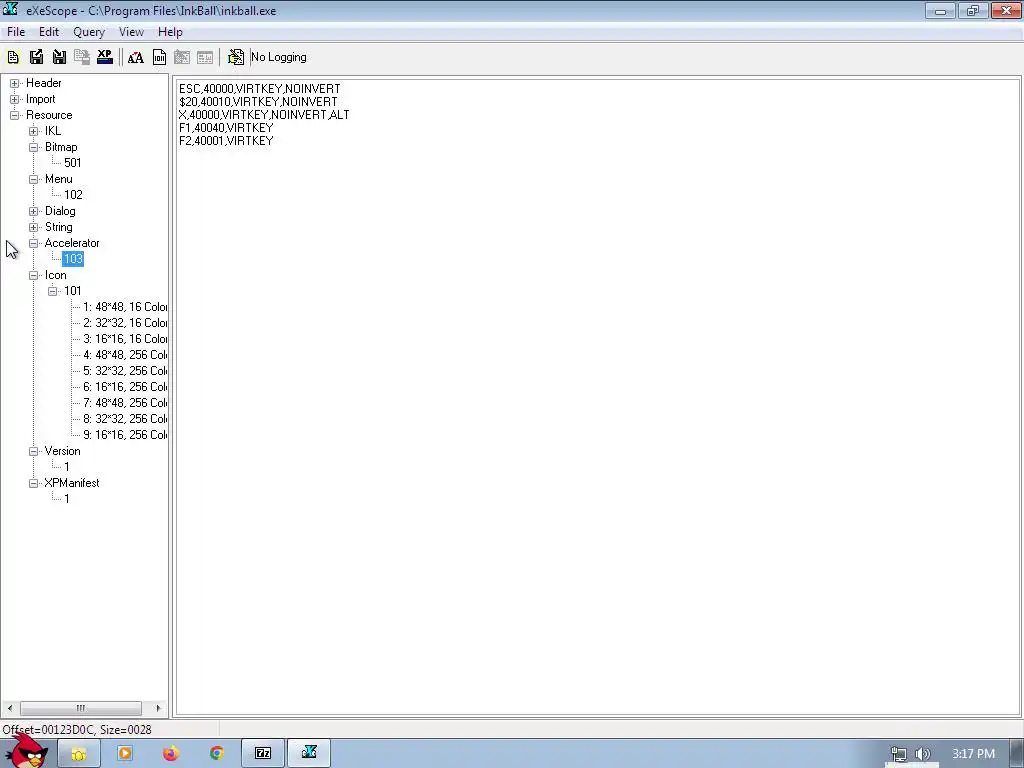1024x768 pixels.
Task: Click the logging toggle toolbar icon
Action: (236, 57)
